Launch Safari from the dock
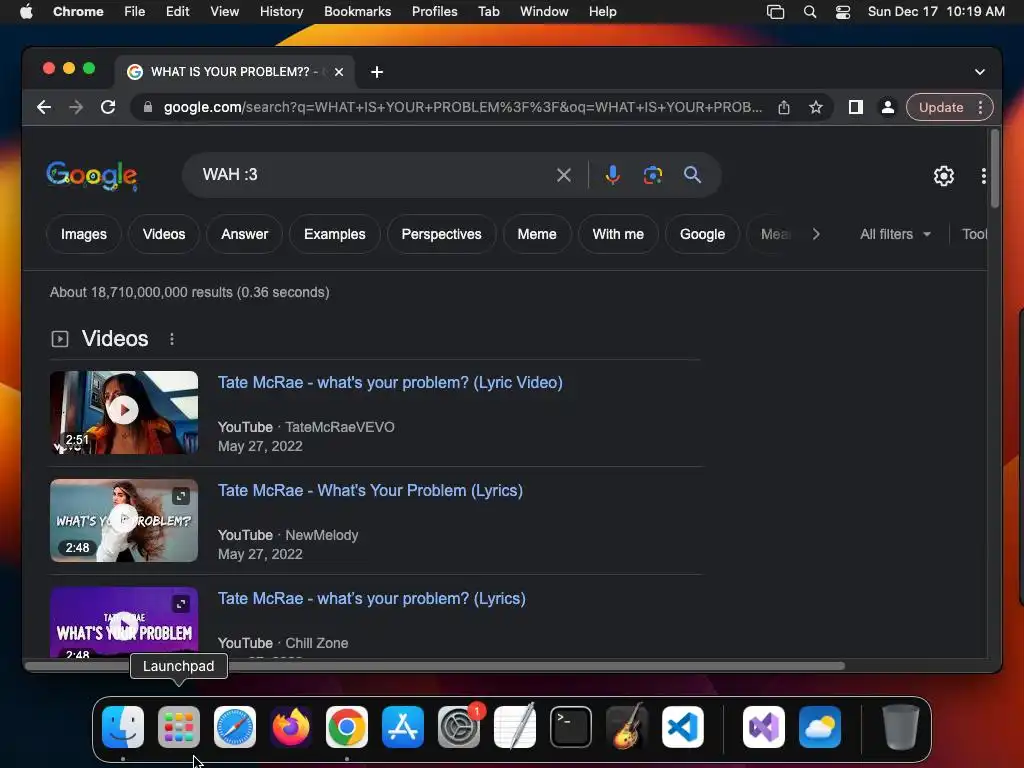The width and height of the screenshot is (1024, 768). click(234, 727)
